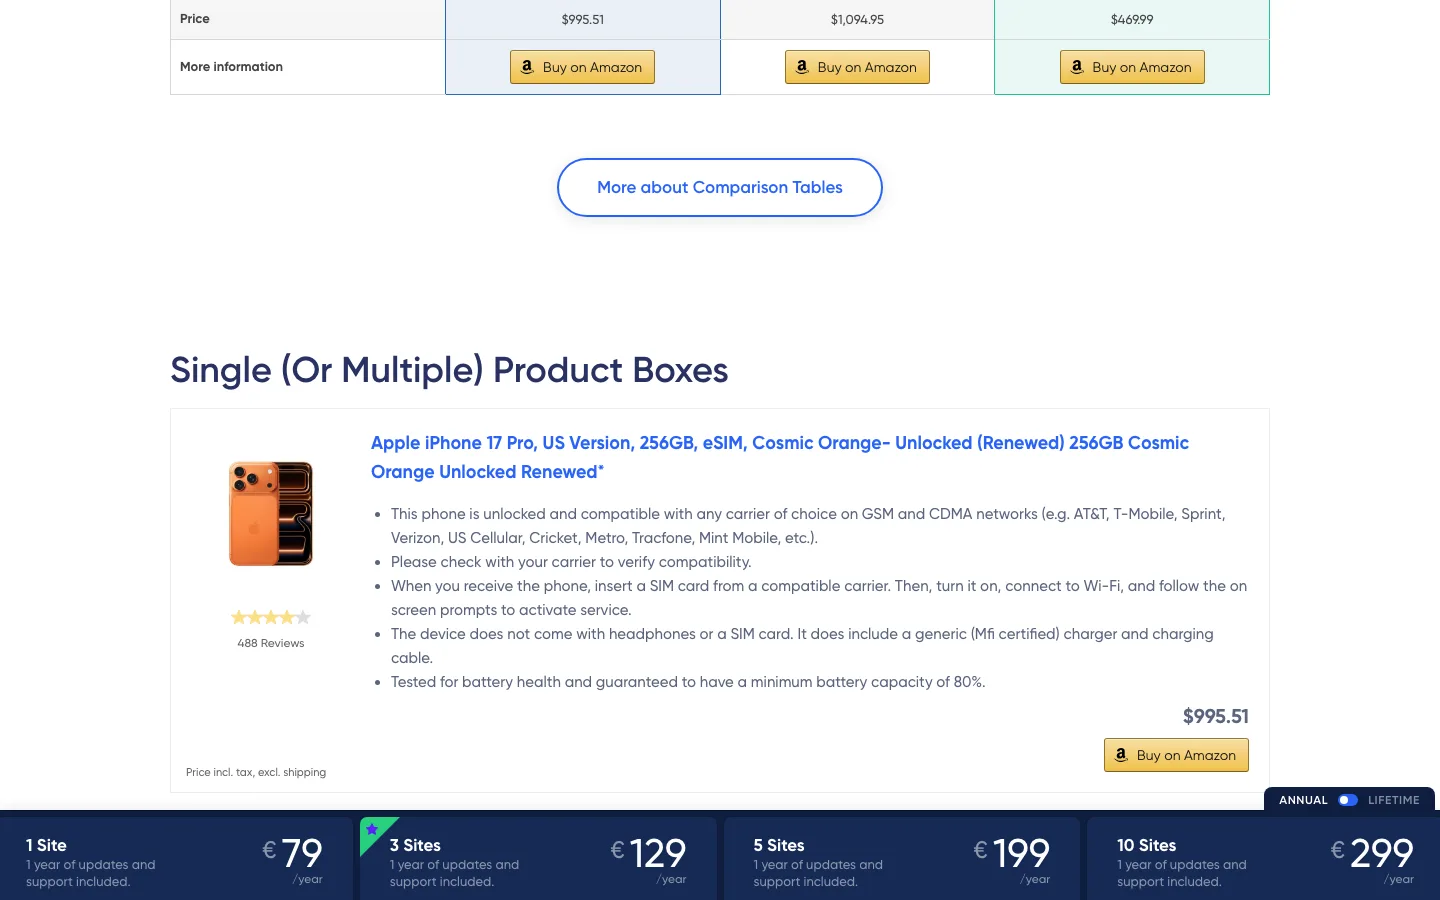Screen dimensions: 1440x900
Task: Click Buy on Amazon under the $995.51 column
Action: [x=582, y=67]
